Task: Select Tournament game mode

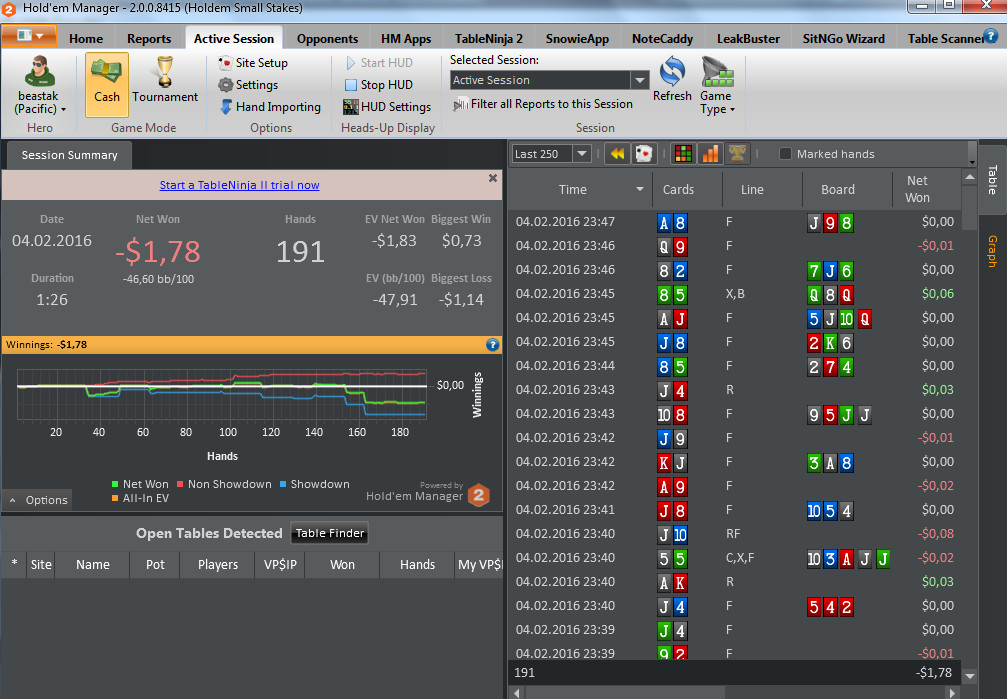Action: coord(165,80)
